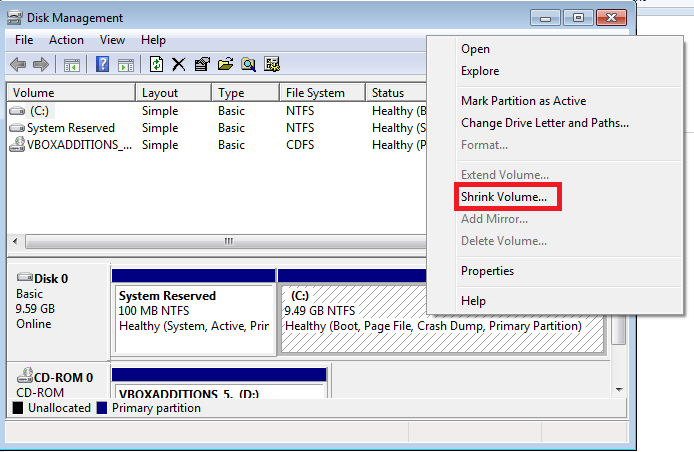This screenshot has width=694, height=452.
Task: Click the blue Primary partition legend swatch
Action: pos(102,408)
